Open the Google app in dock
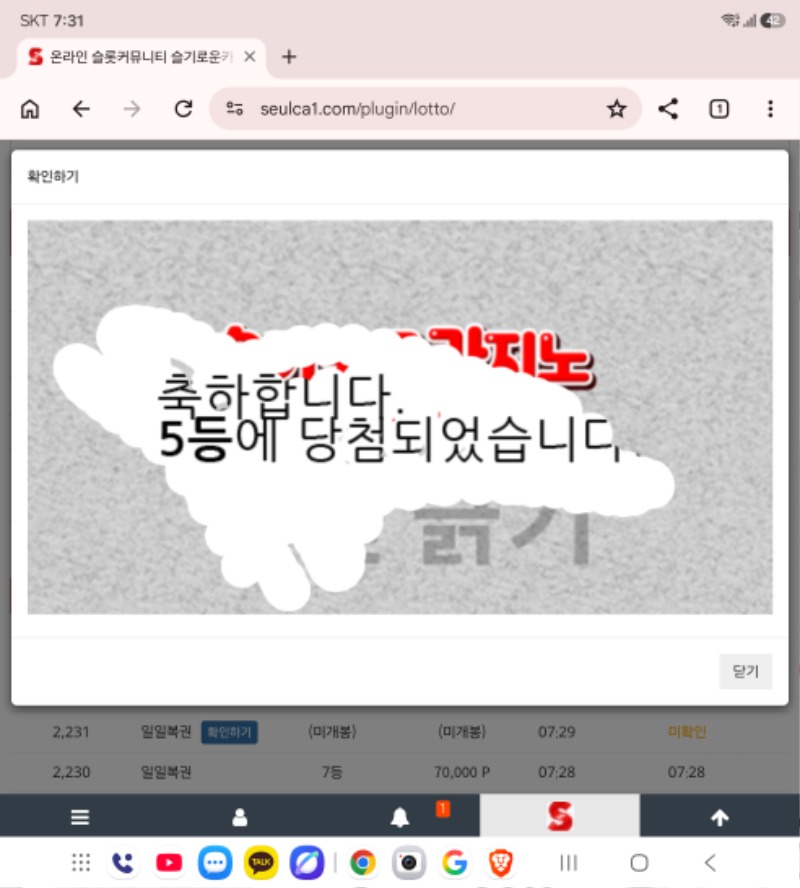800x888 pixels. click(455, 863)
